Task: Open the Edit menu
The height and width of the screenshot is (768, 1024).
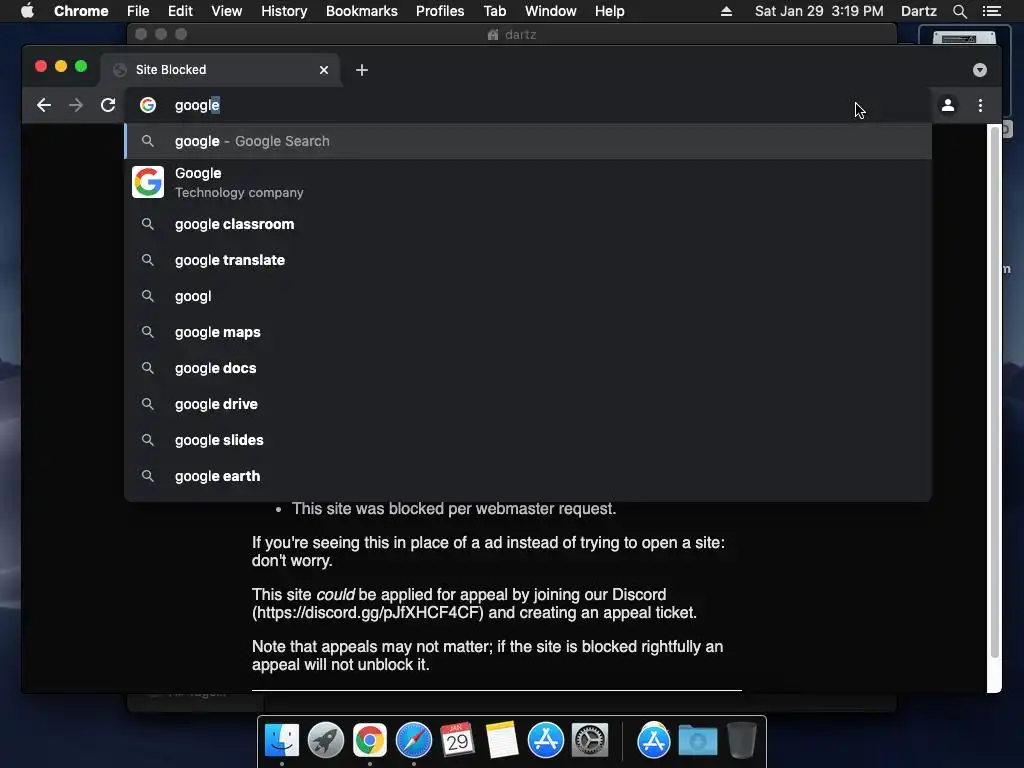Action: pos(180,11)
